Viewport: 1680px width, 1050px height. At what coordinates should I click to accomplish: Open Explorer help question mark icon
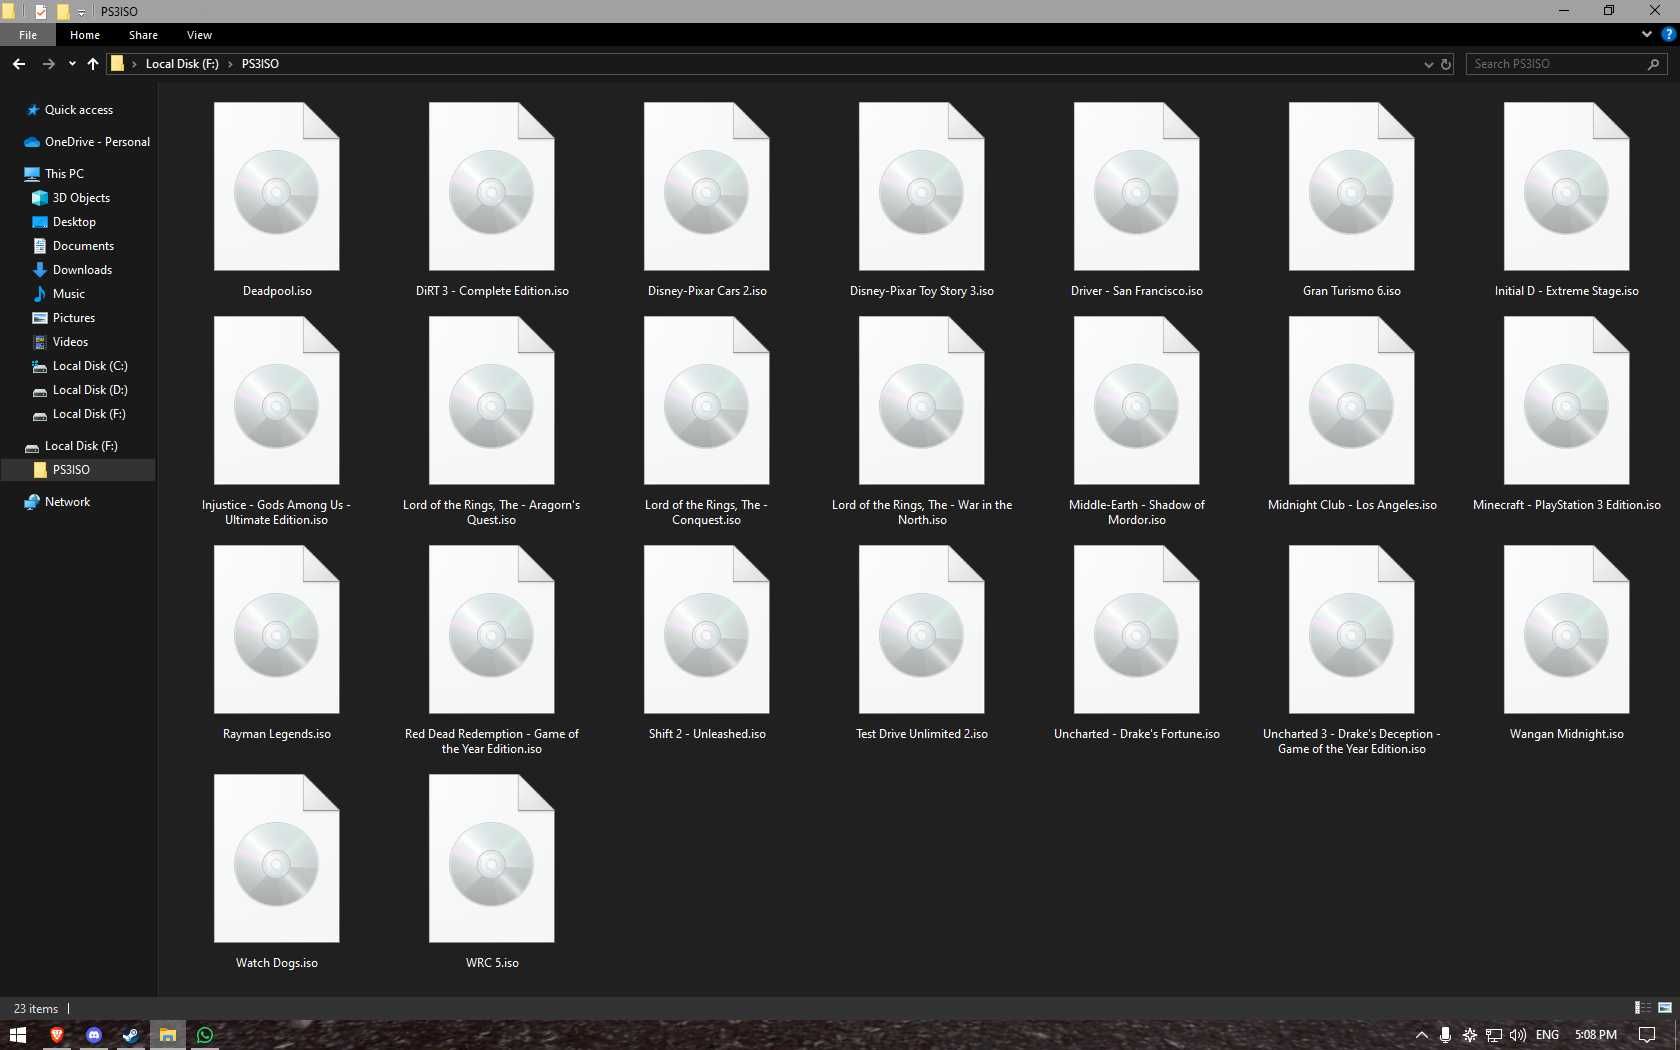1668,34
